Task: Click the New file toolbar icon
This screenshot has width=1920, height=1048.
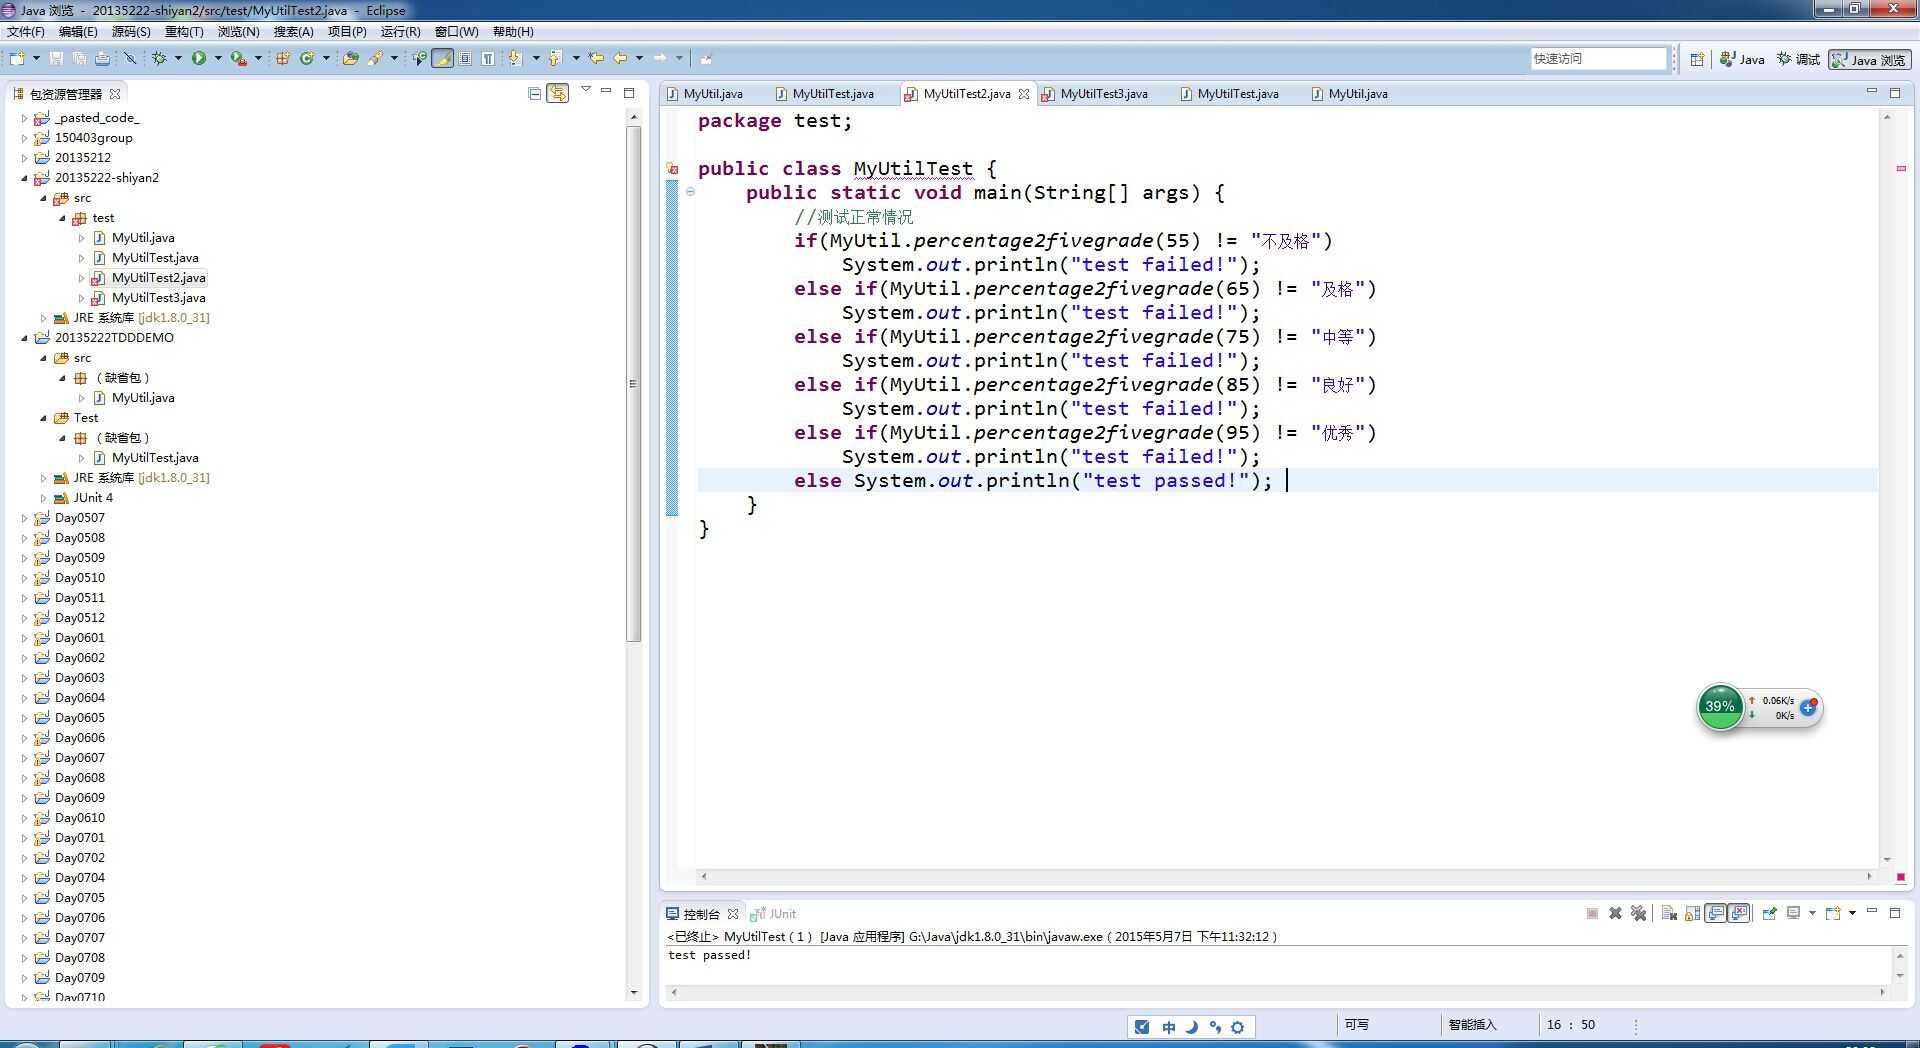Action: click(x=17, y=59)
